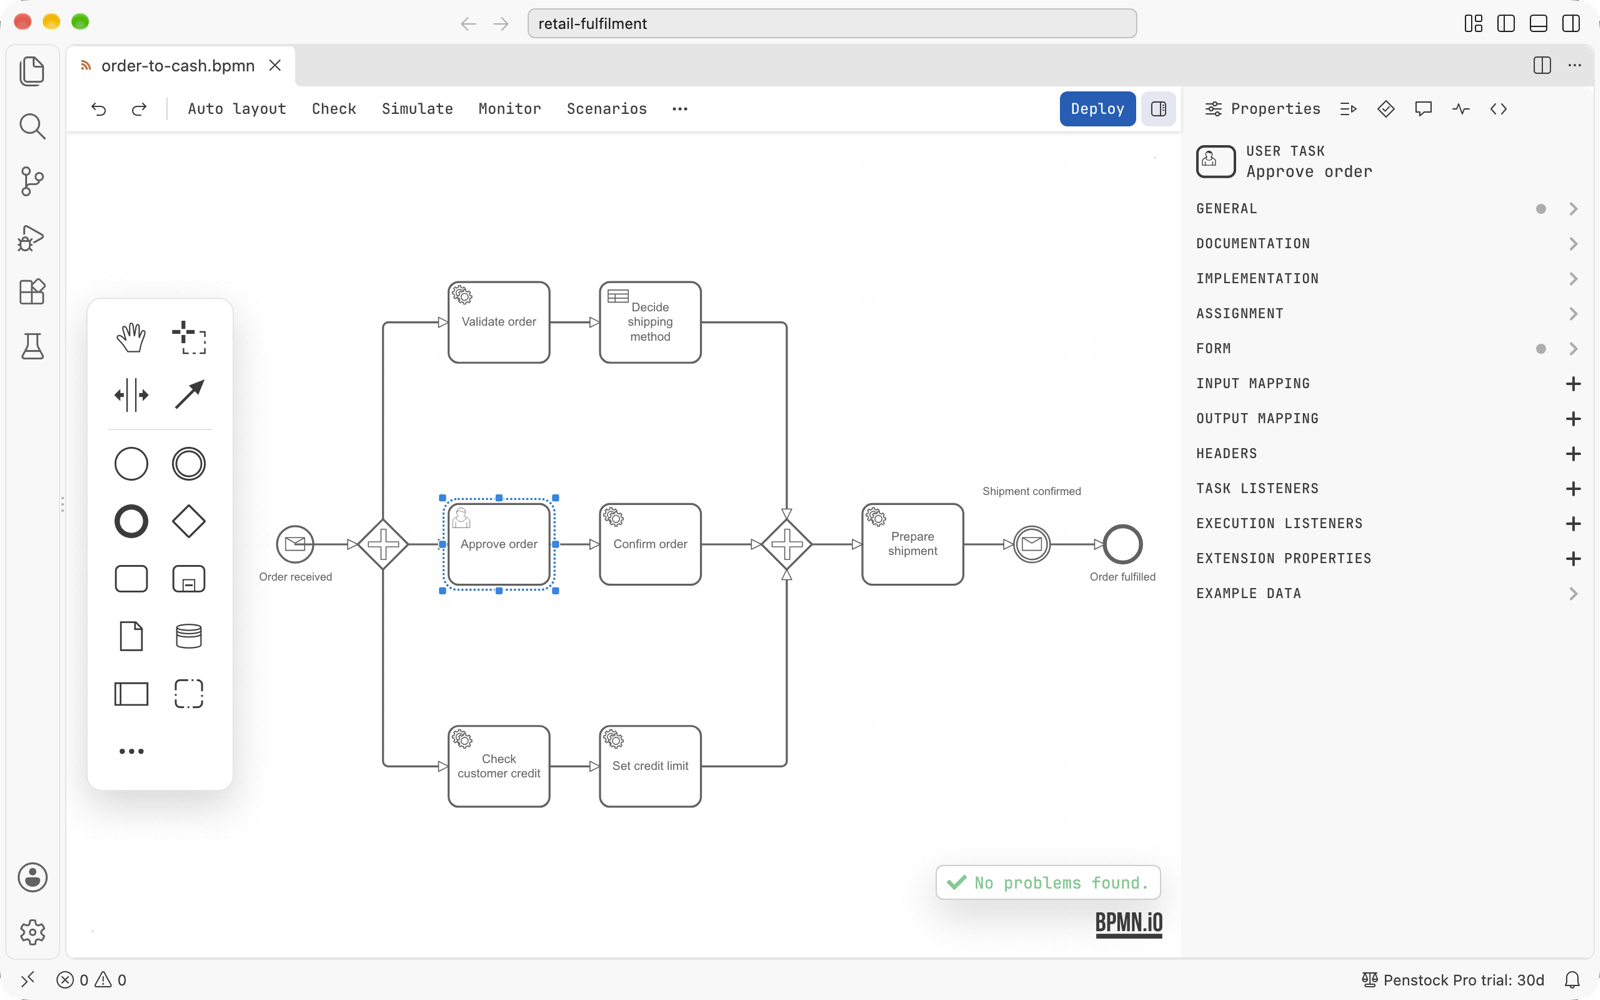
Task: Open Run and Debug view
Action: 33,237
